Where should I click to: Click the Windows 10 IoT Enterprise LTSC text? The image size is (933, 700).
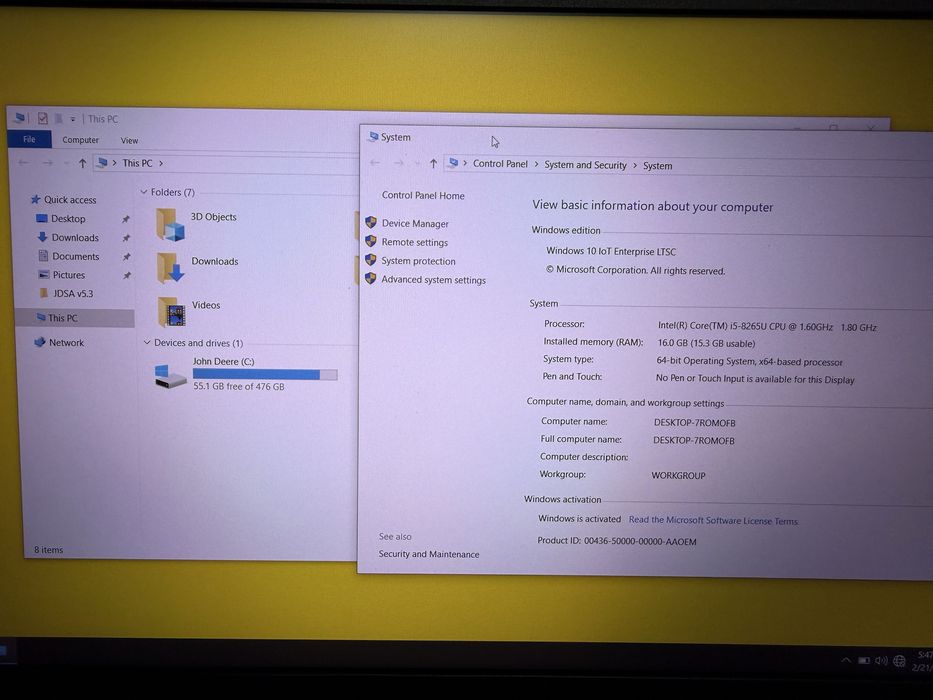click(611, 251)
